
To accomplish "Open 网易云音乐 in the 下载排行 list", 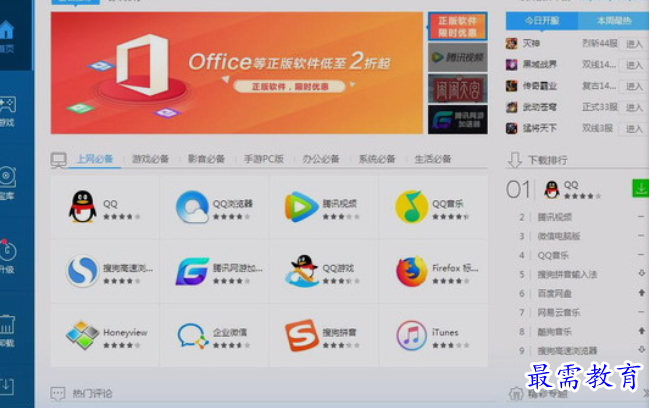I will tap(559, 312).
